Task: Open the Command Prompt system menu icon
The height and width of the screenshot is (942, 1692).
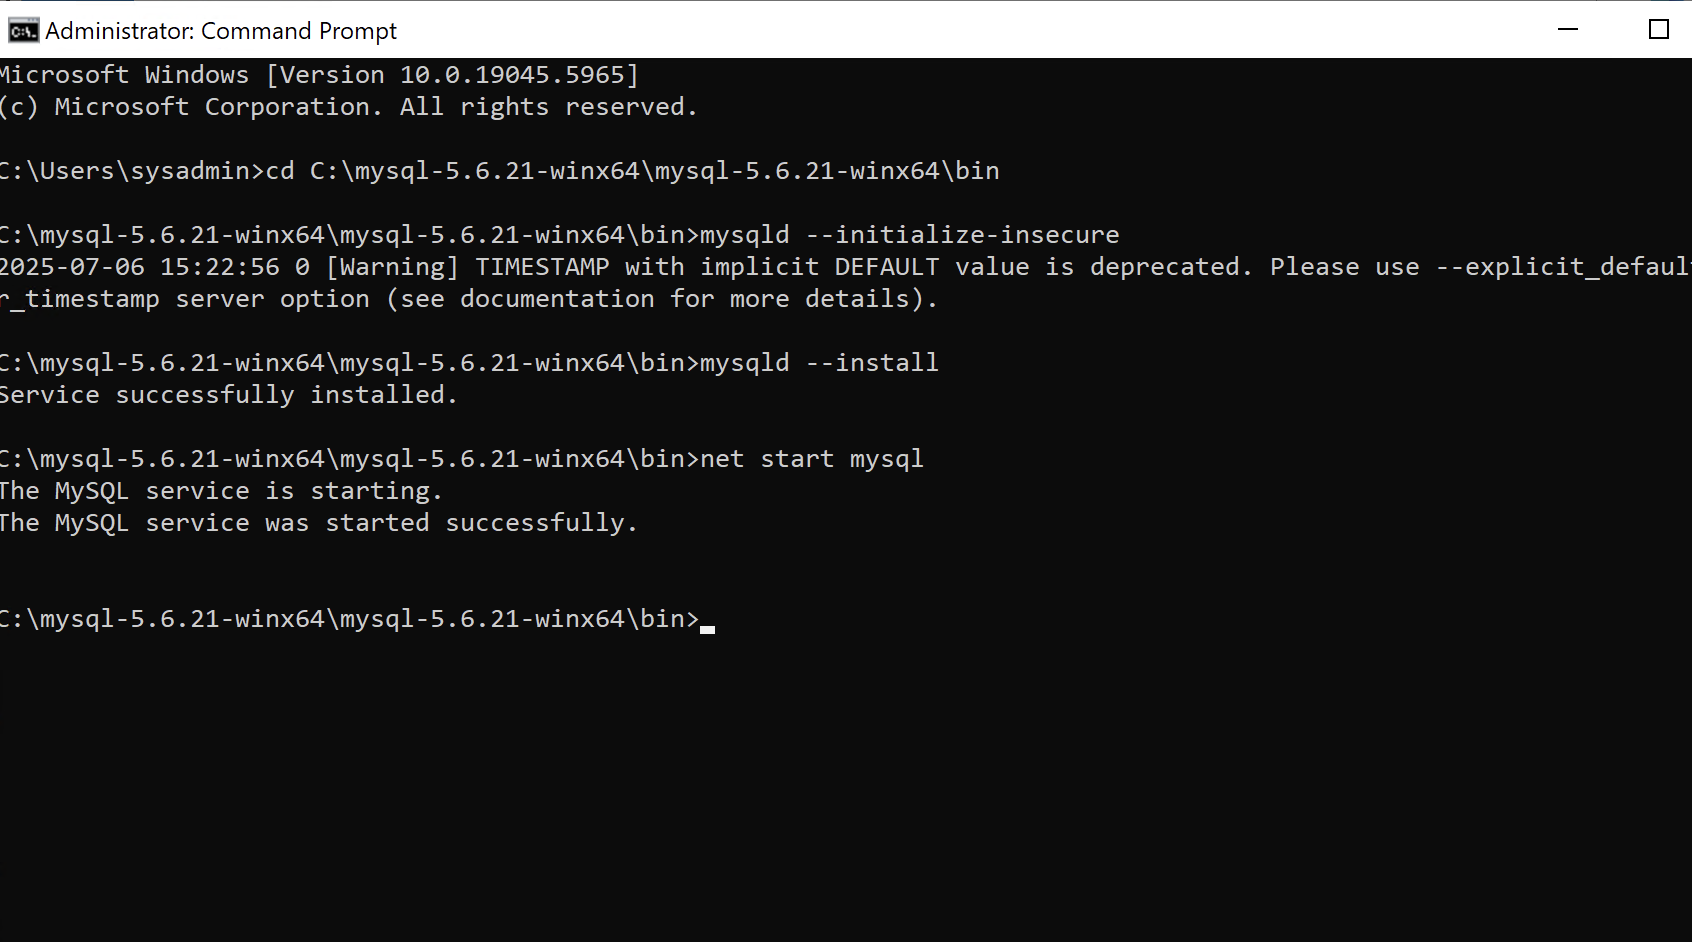Action: (x=23, y=31)
